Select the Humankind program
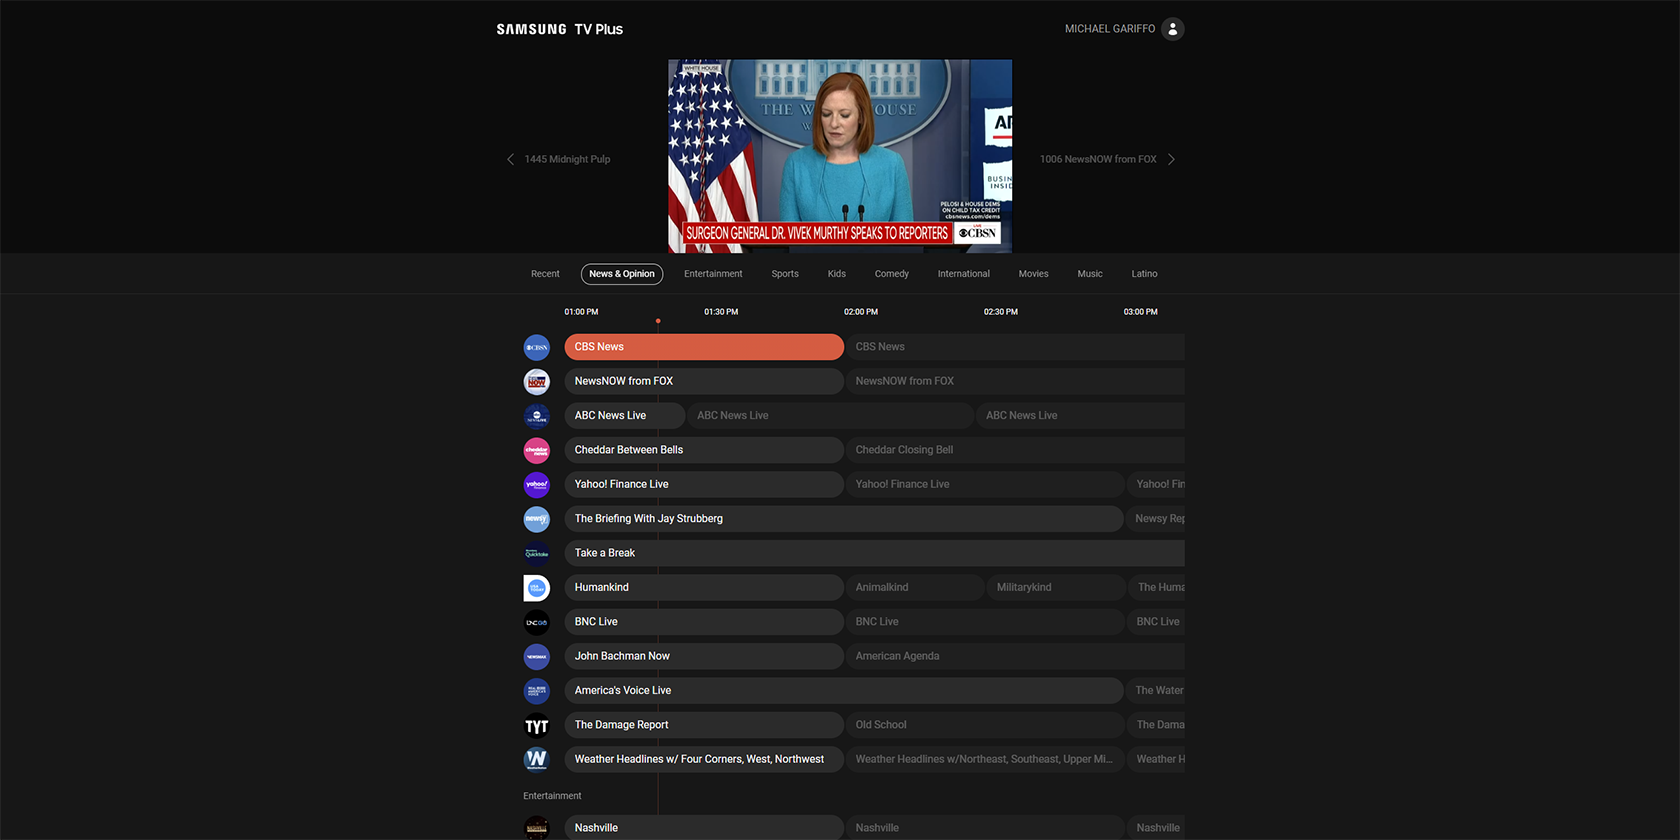 click(x=704, y=587)
